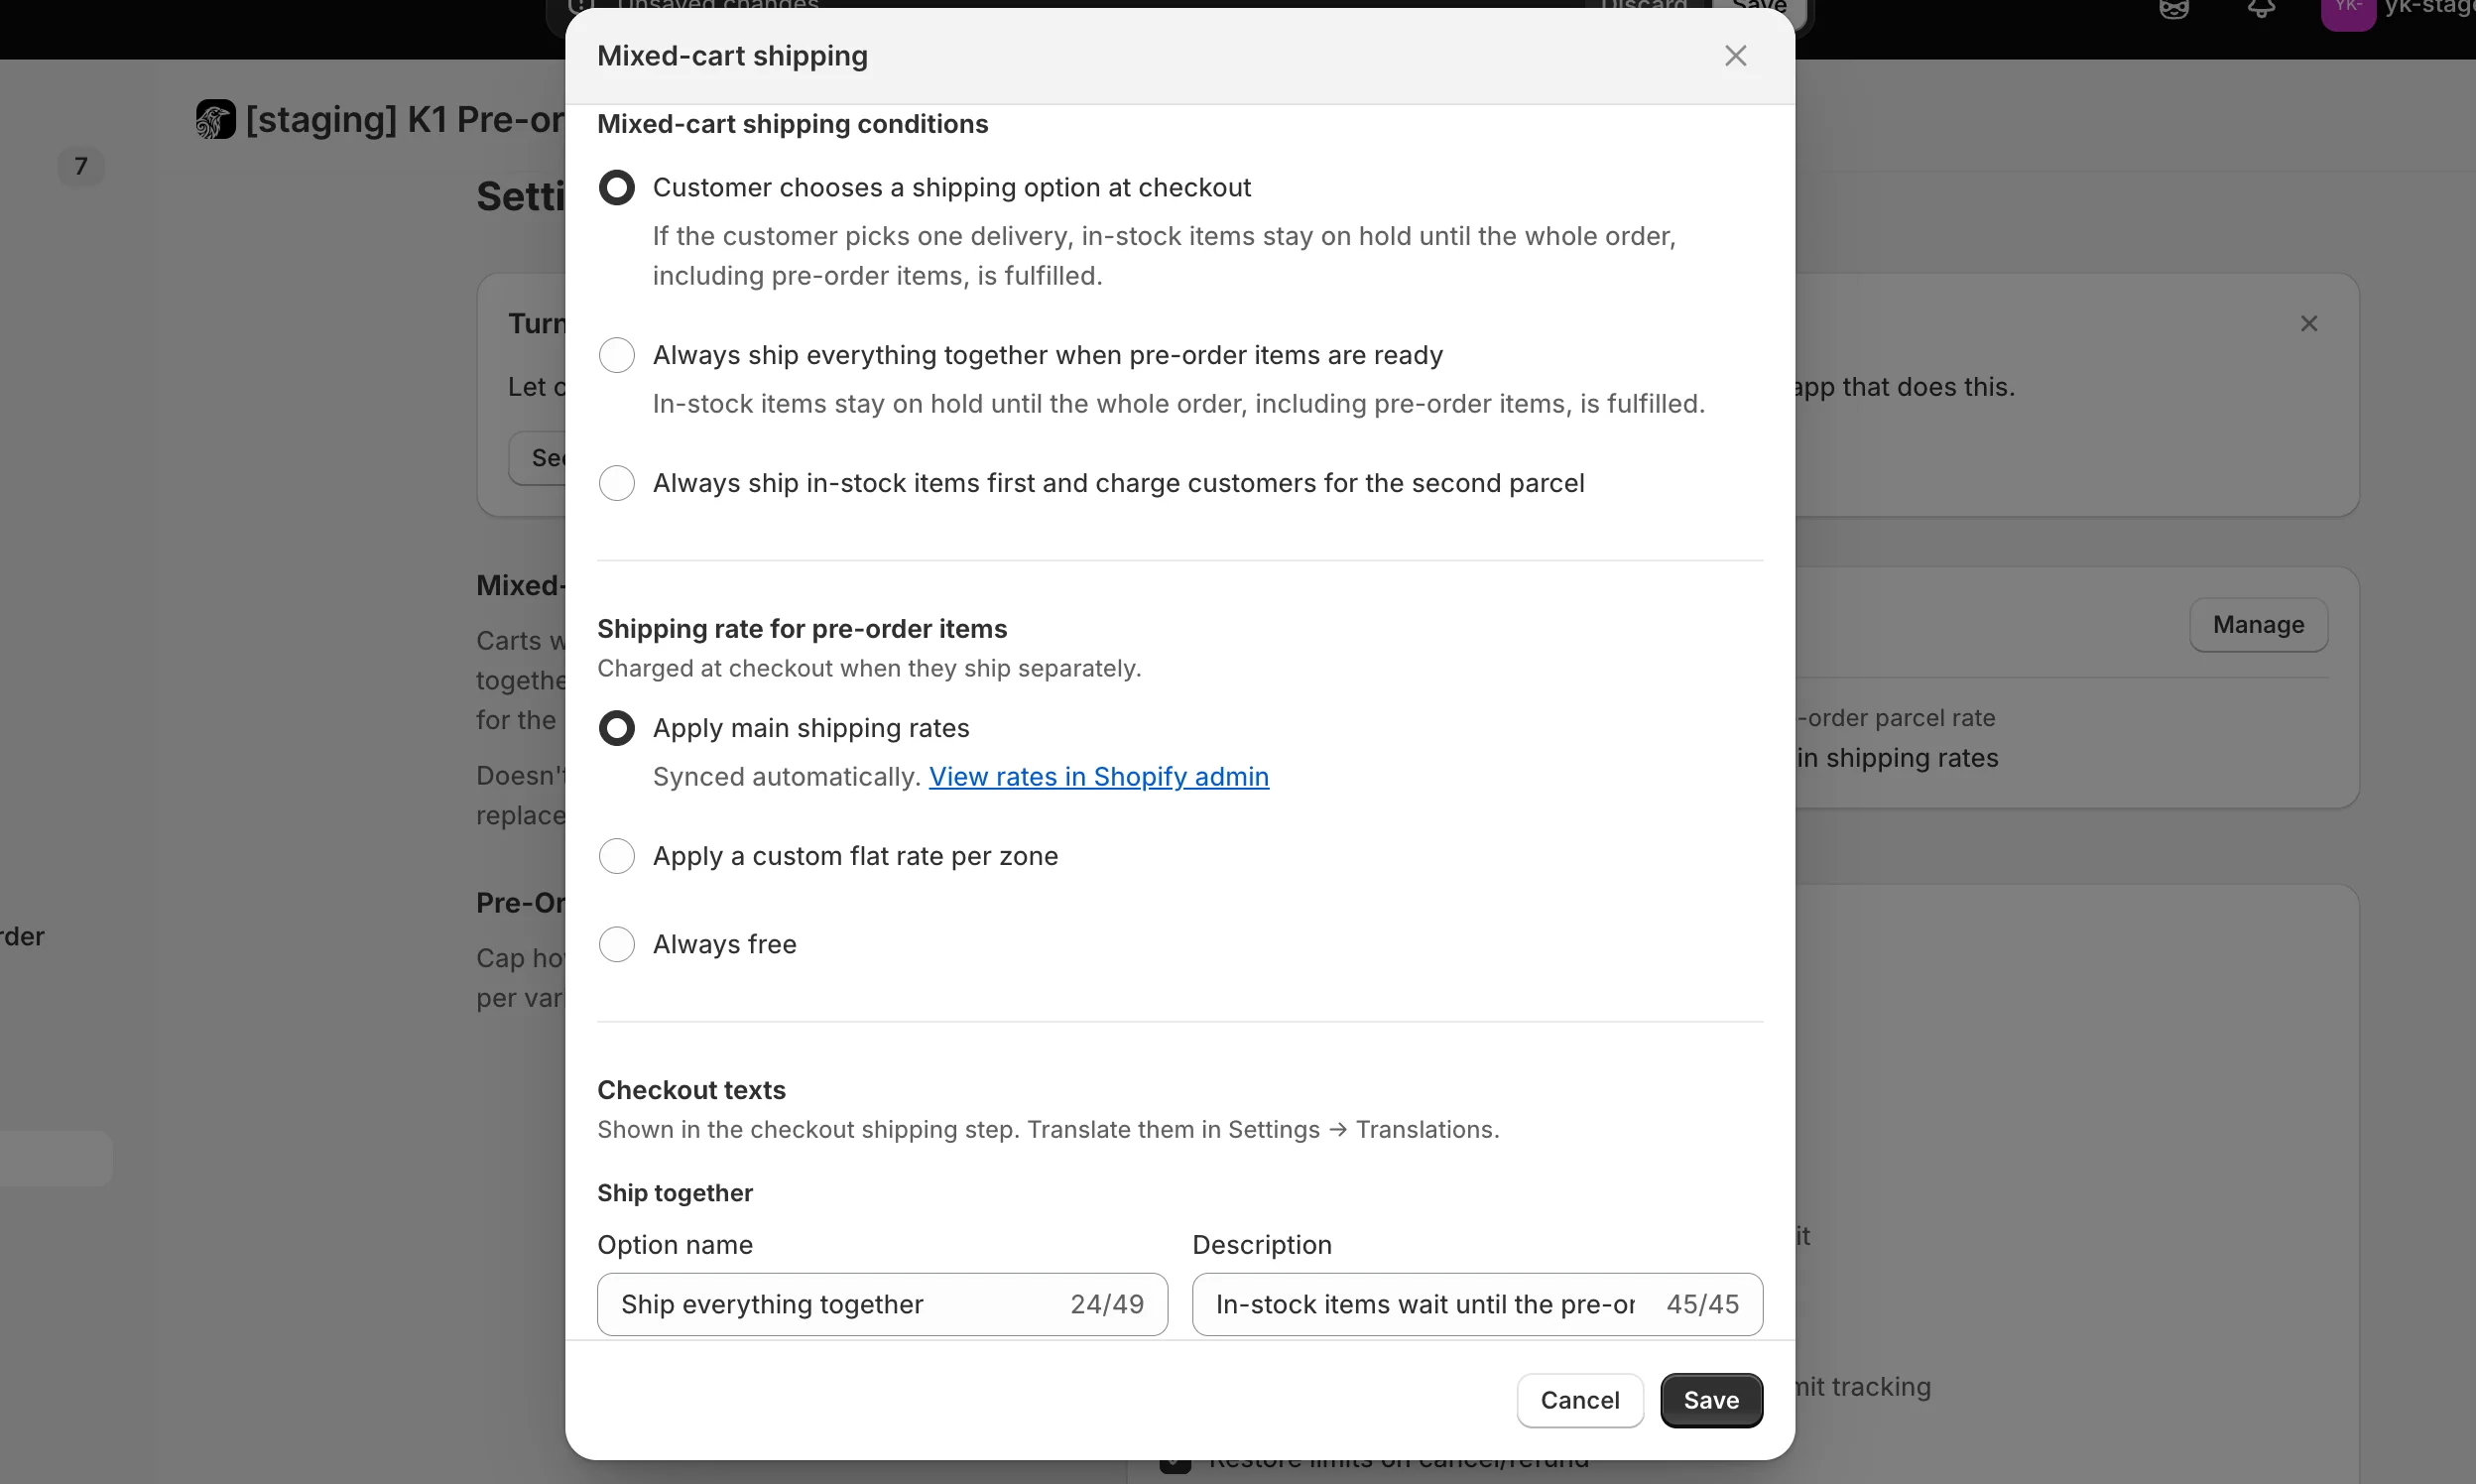Select the Always free shipping rate

coord(617,944)
